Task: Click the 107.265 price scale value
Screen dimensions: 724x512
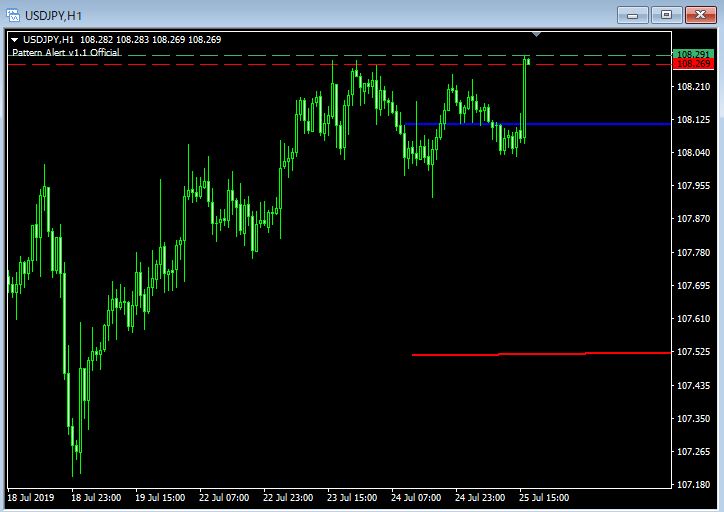Action: pos(693,452)
